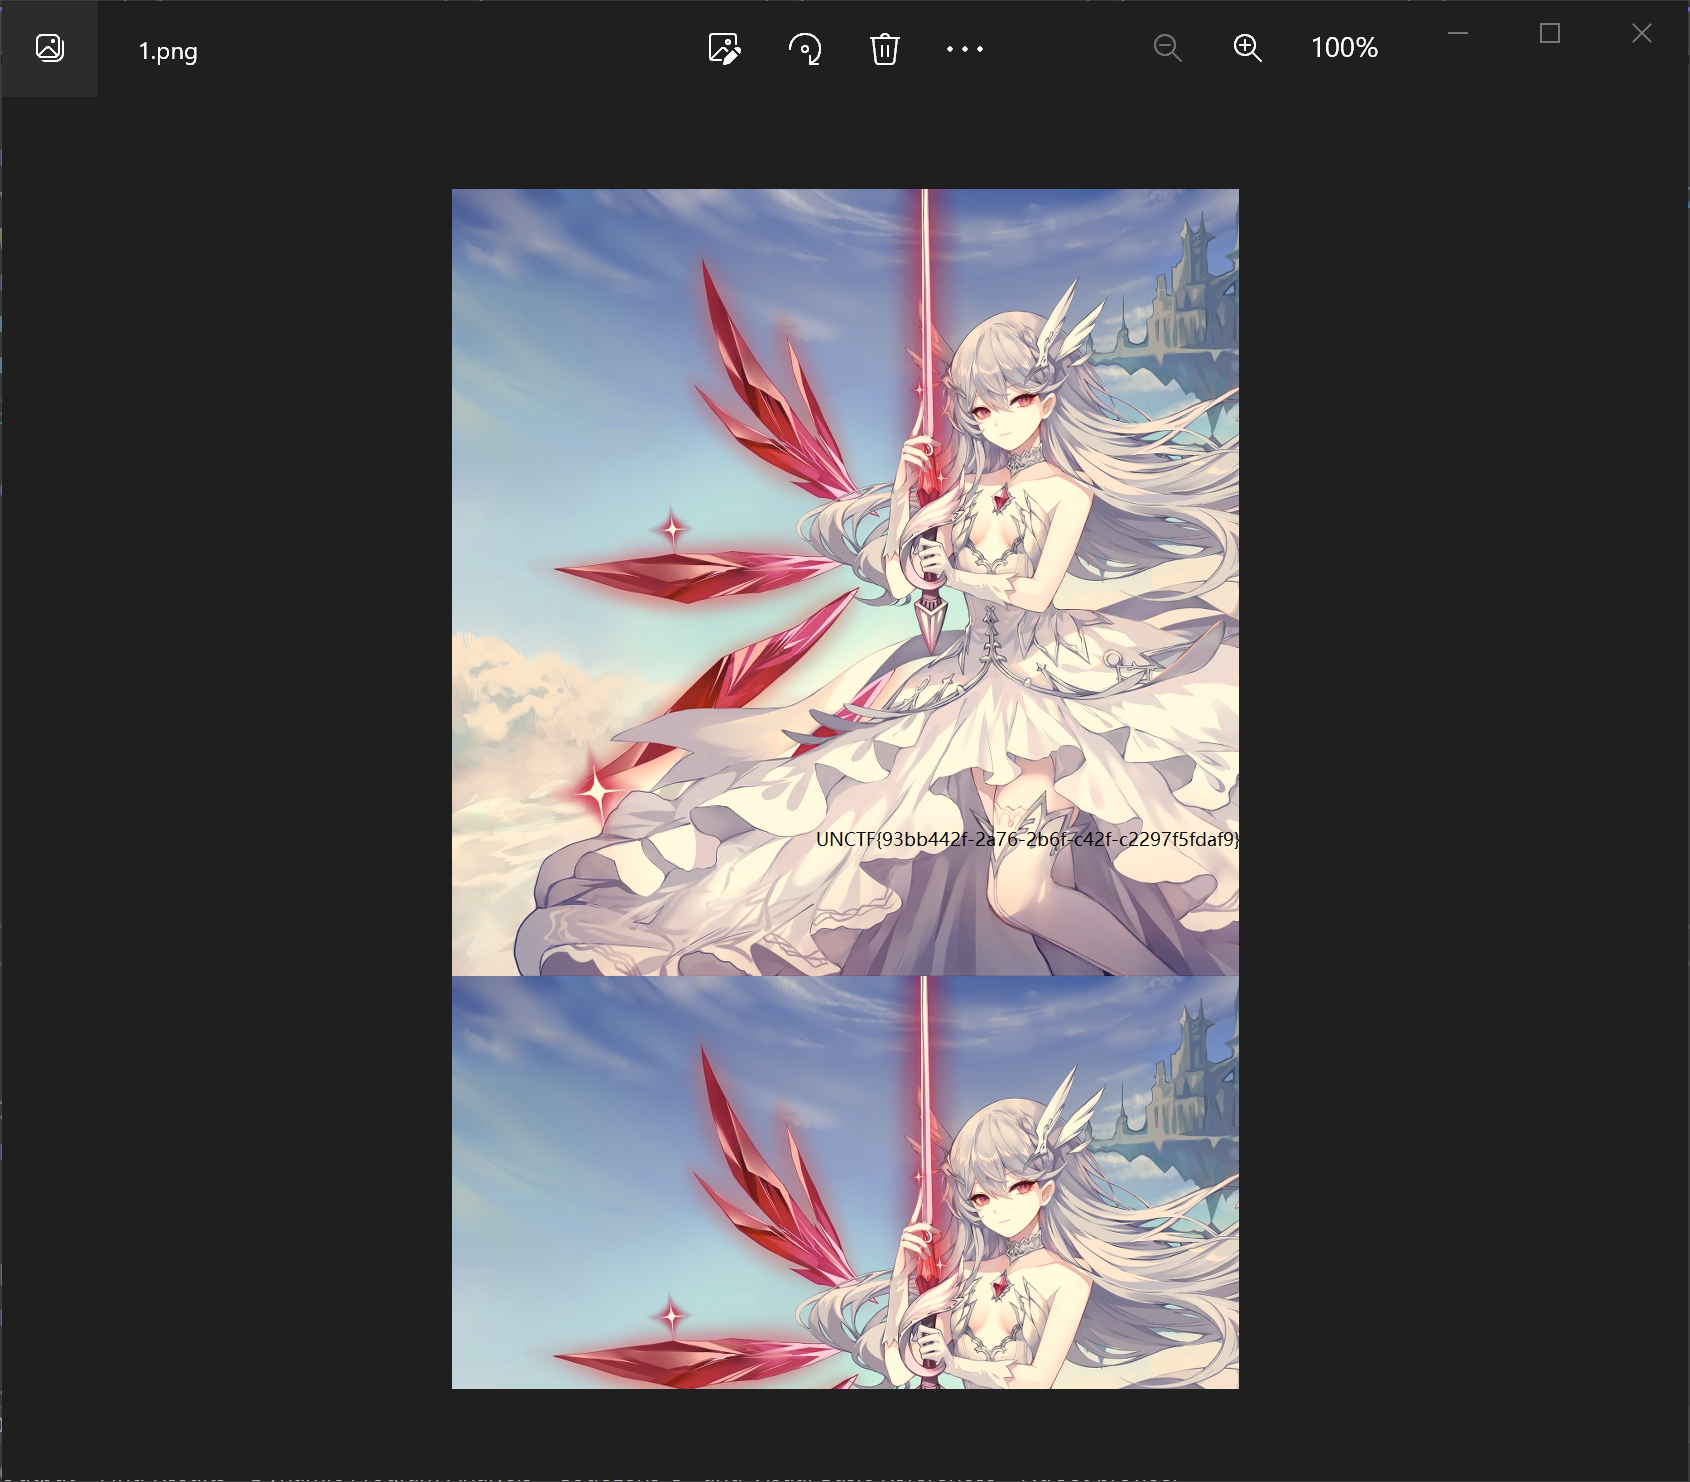1690x1482 pixels.
Task: Click the UNCTF flag text on the image
Action: (x=1026, y=839)
